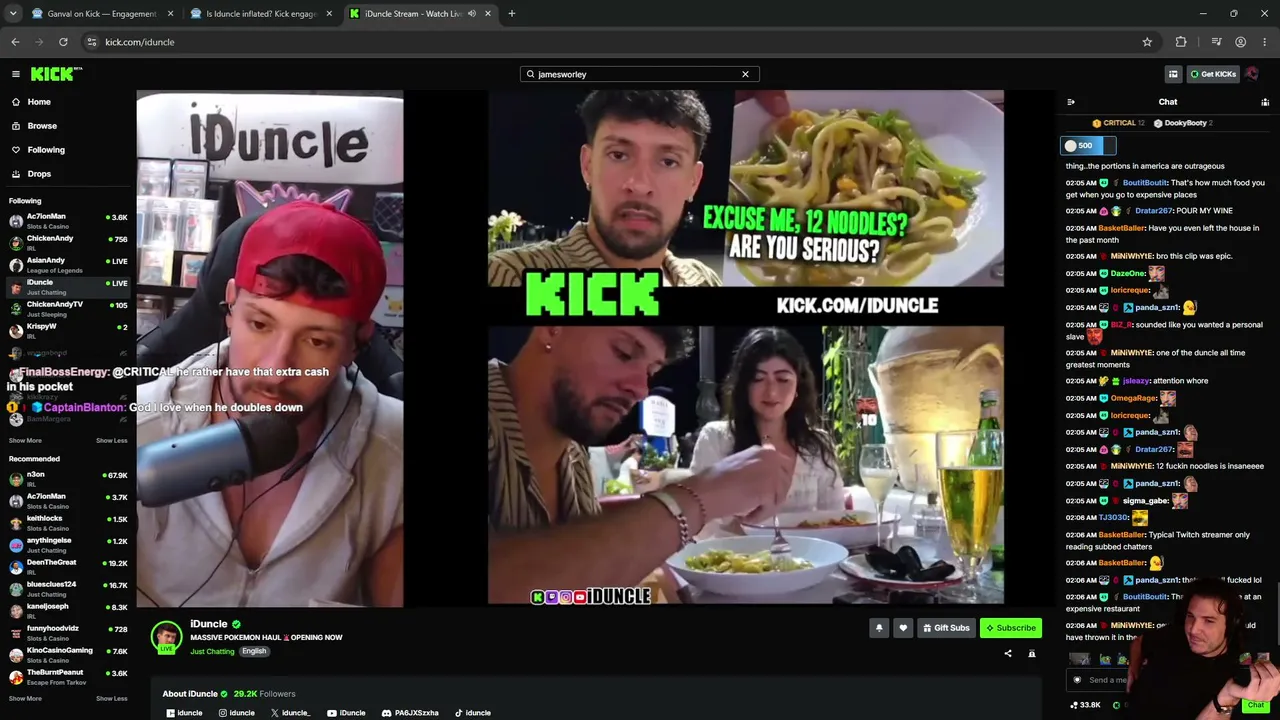Reload the kick.com/iduncle page
The width and height of the screenshot is (1280, 720).
tap(63, 42)
